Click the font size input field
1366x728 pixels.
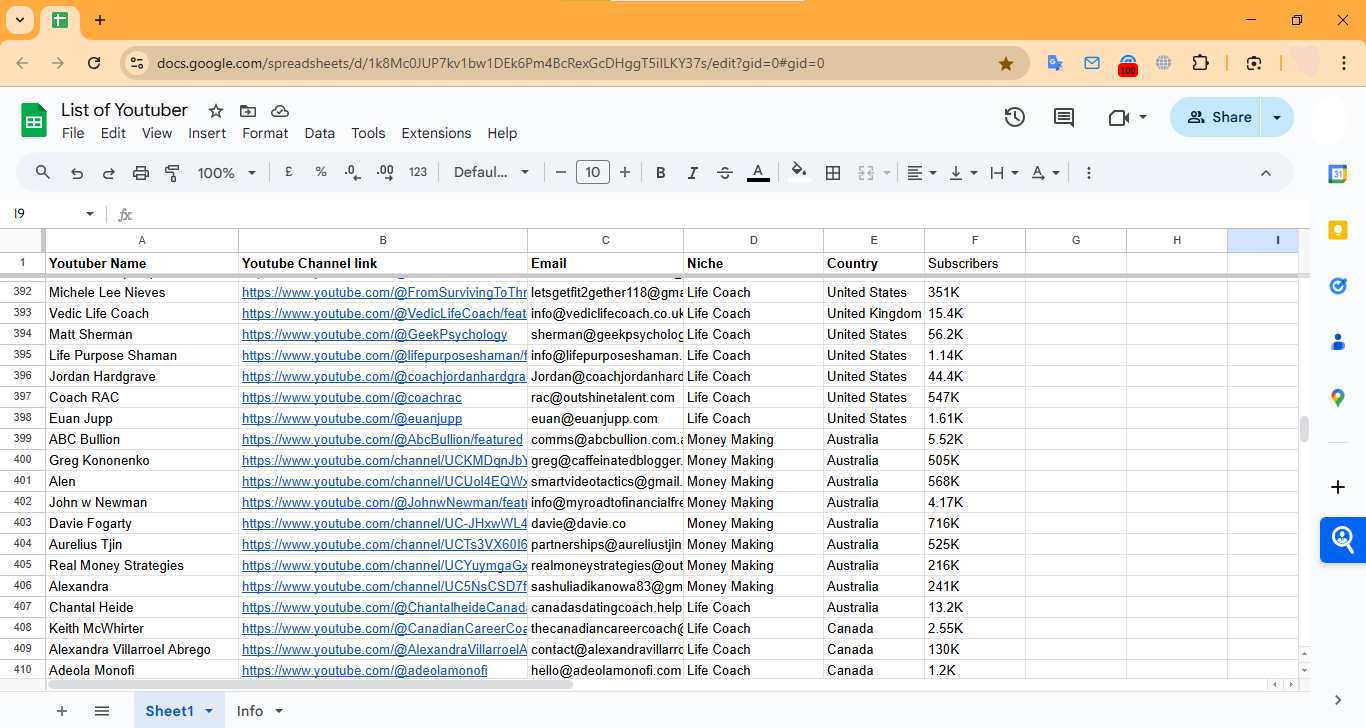point(592,173)
